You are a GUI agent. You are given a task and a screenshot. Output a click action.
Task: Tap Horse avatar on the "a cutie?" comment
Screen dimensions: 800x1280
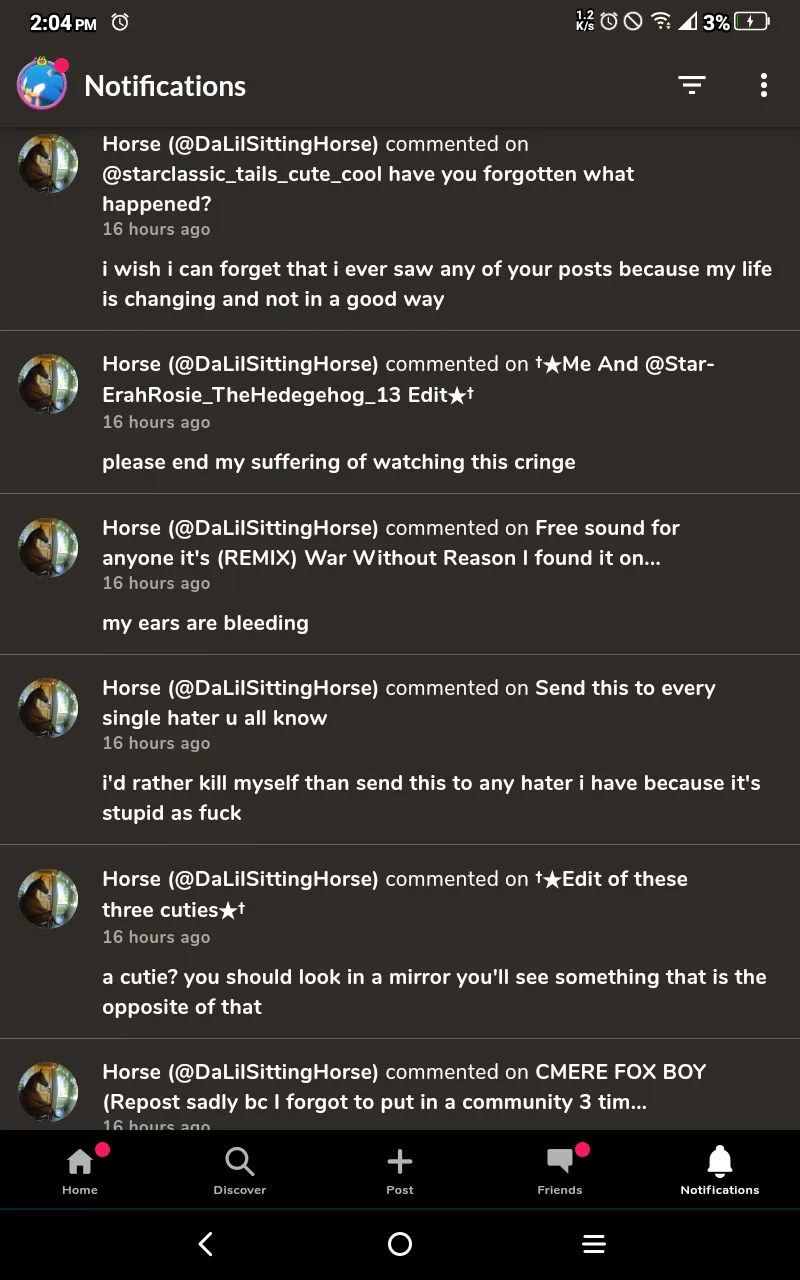pos(48,899)
